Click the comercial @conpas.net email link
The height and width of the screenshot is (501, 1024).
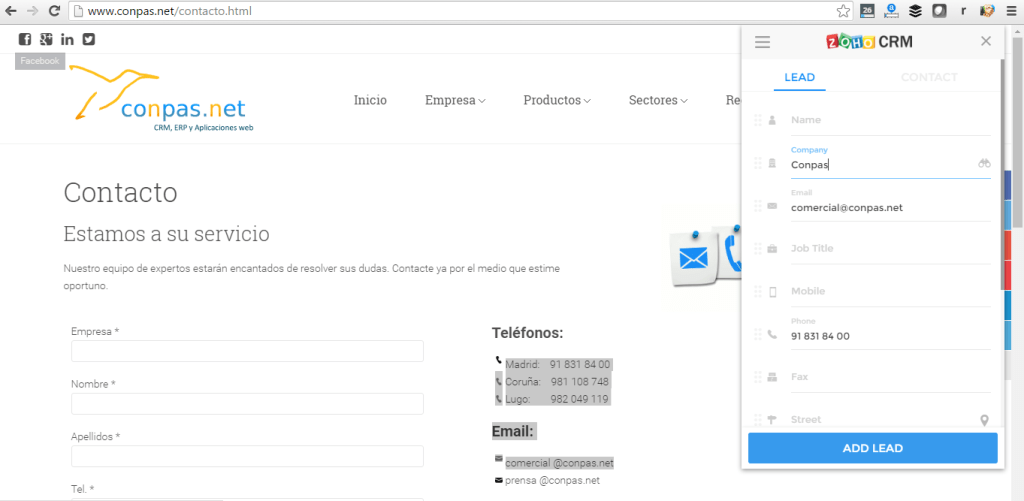click(559, 463)
